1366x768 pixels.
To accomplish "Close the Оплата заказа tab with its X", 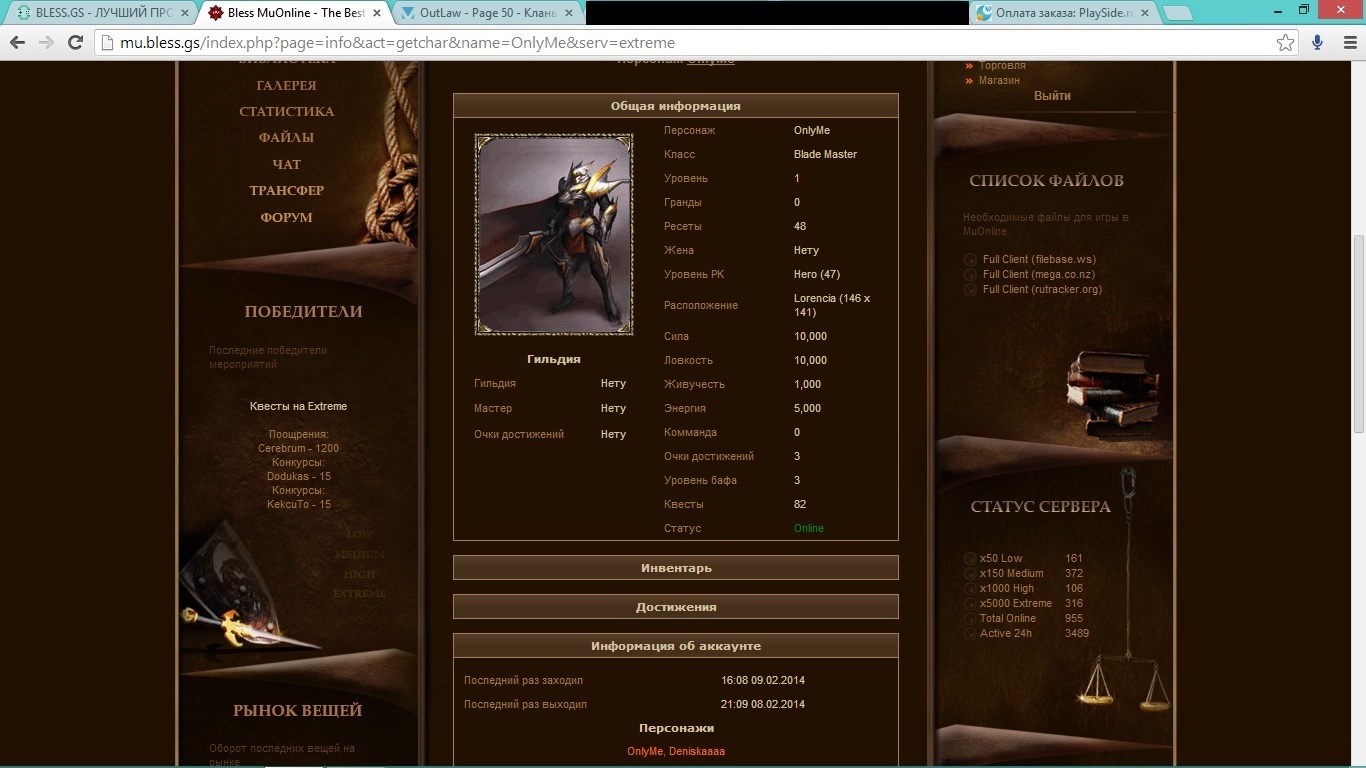I will (x=1146, y=14).
